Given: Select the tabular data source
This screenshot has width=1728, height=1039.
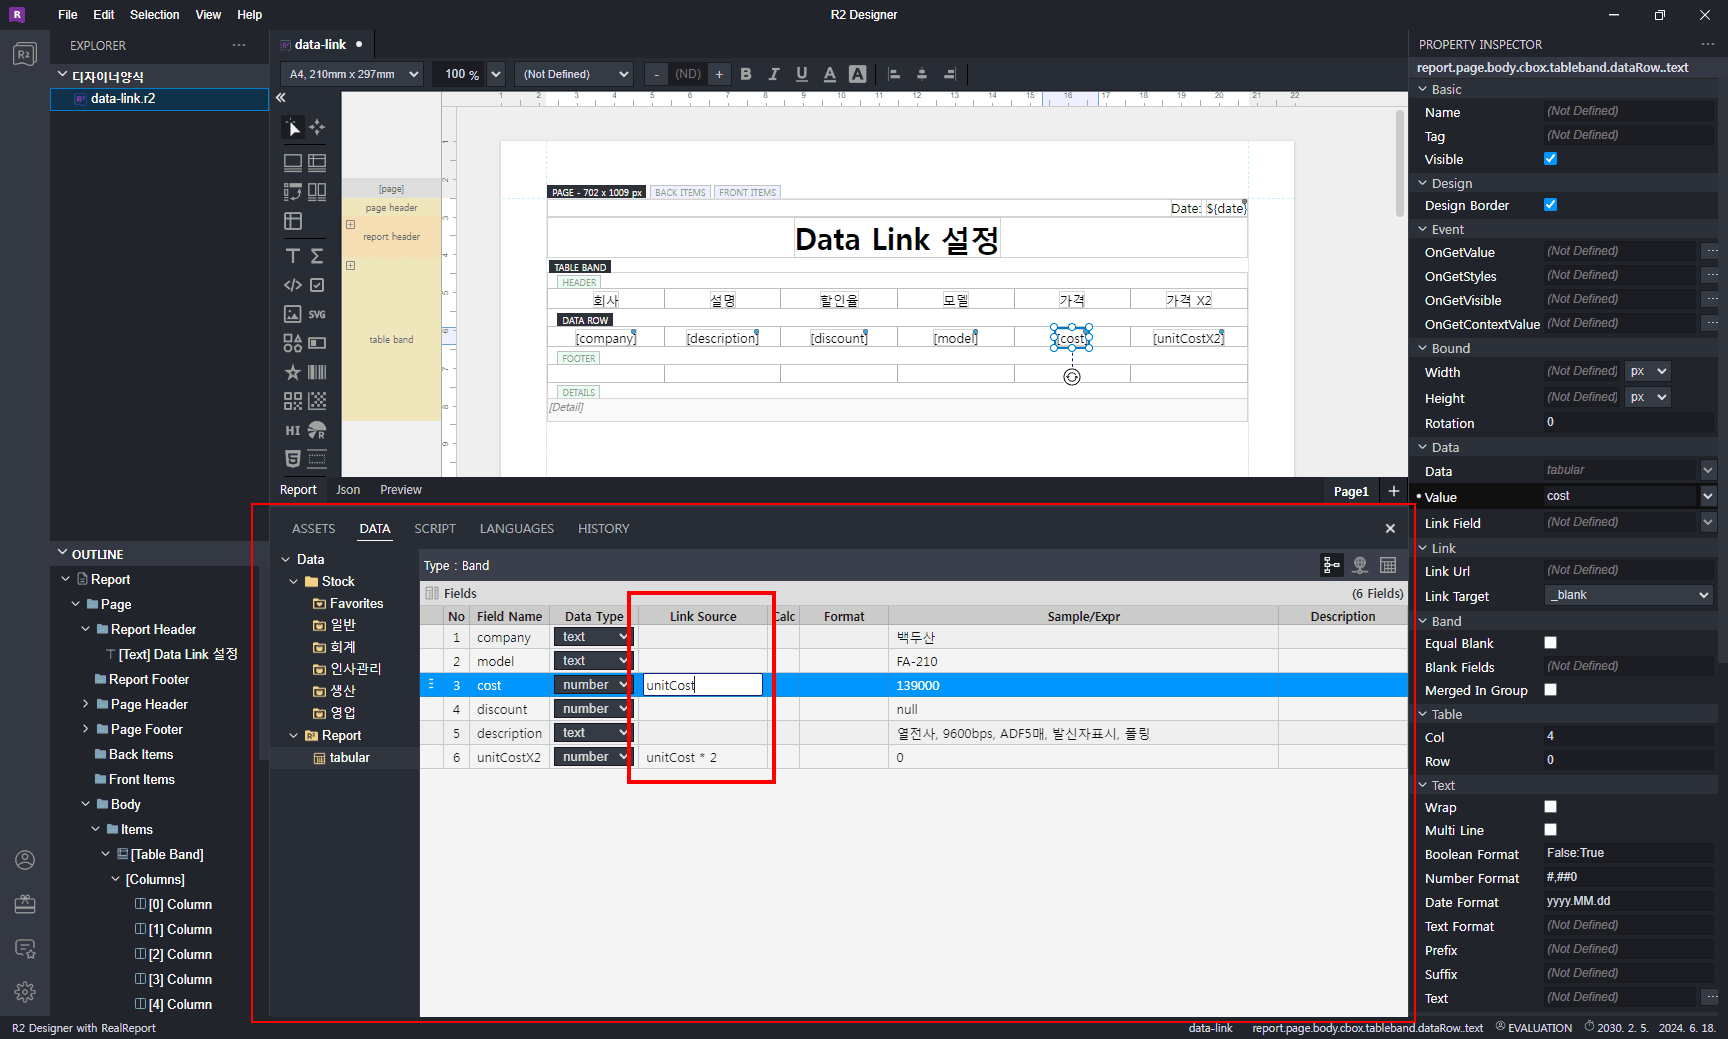Looking at the screenshot, I should coord(349,758).
